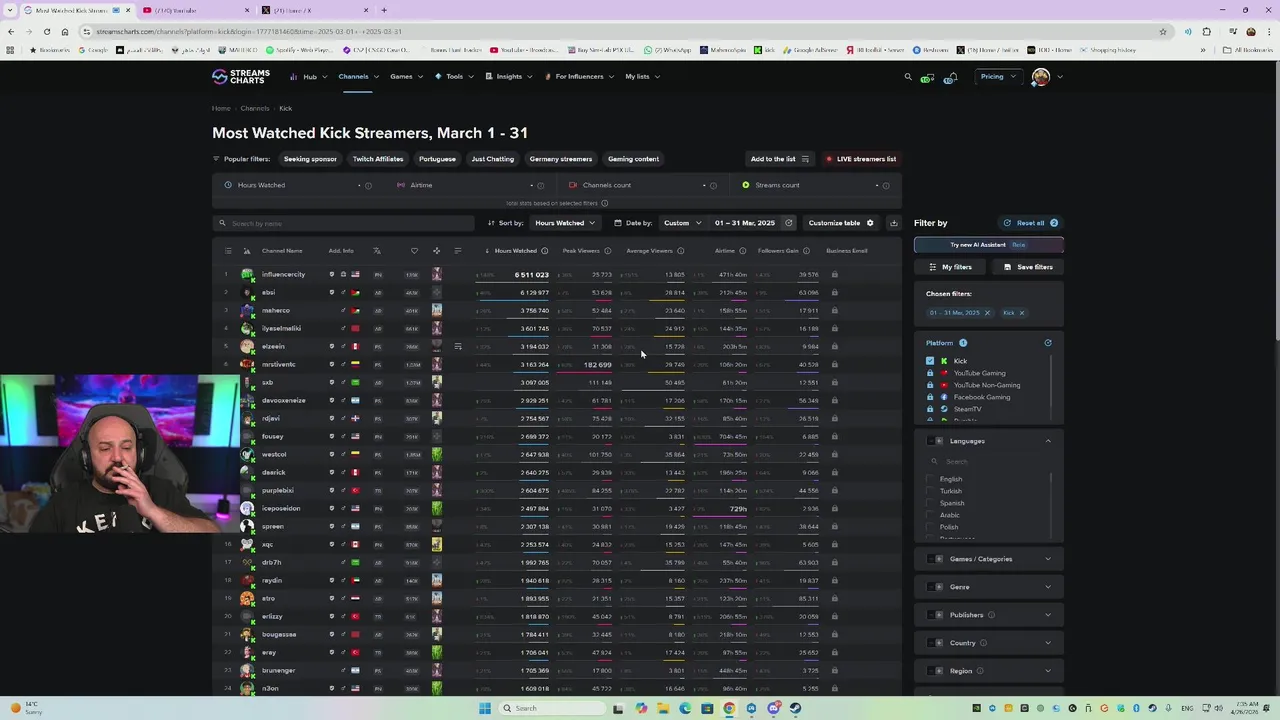Expand the Publishers filter section

[x=1048, y=615]
